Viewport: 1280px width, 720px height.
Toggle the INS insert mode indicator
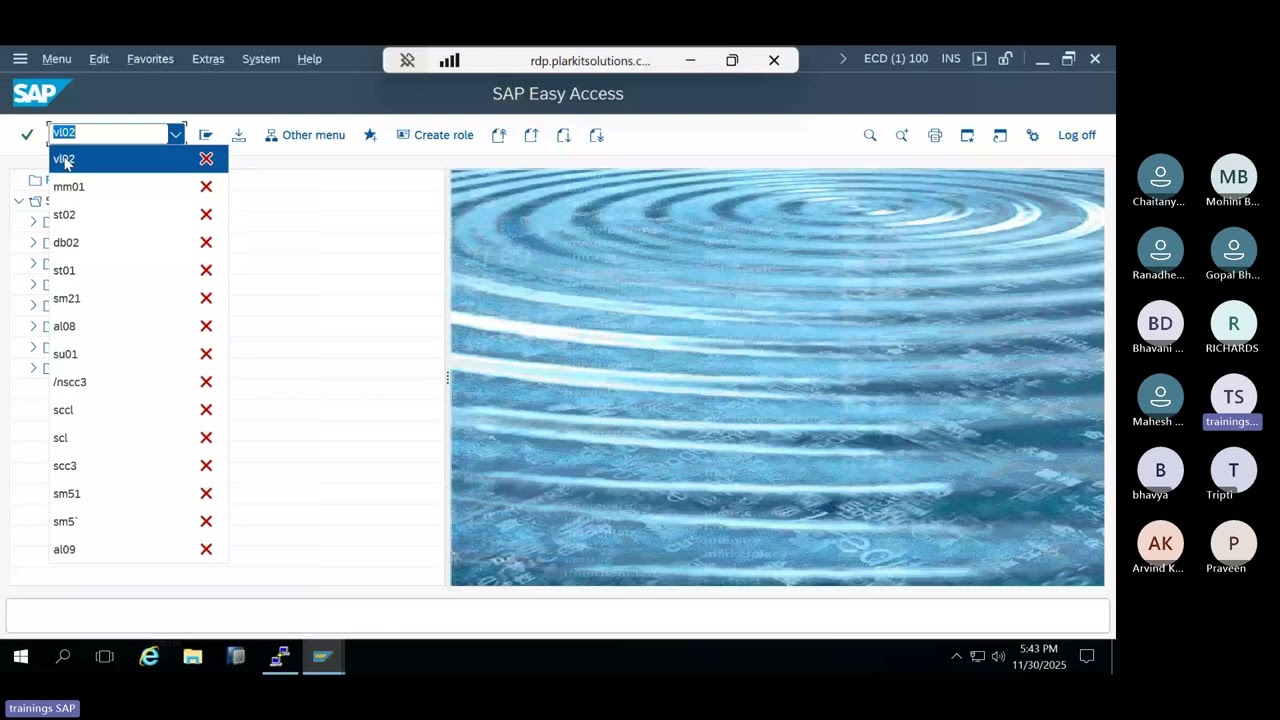951,59
